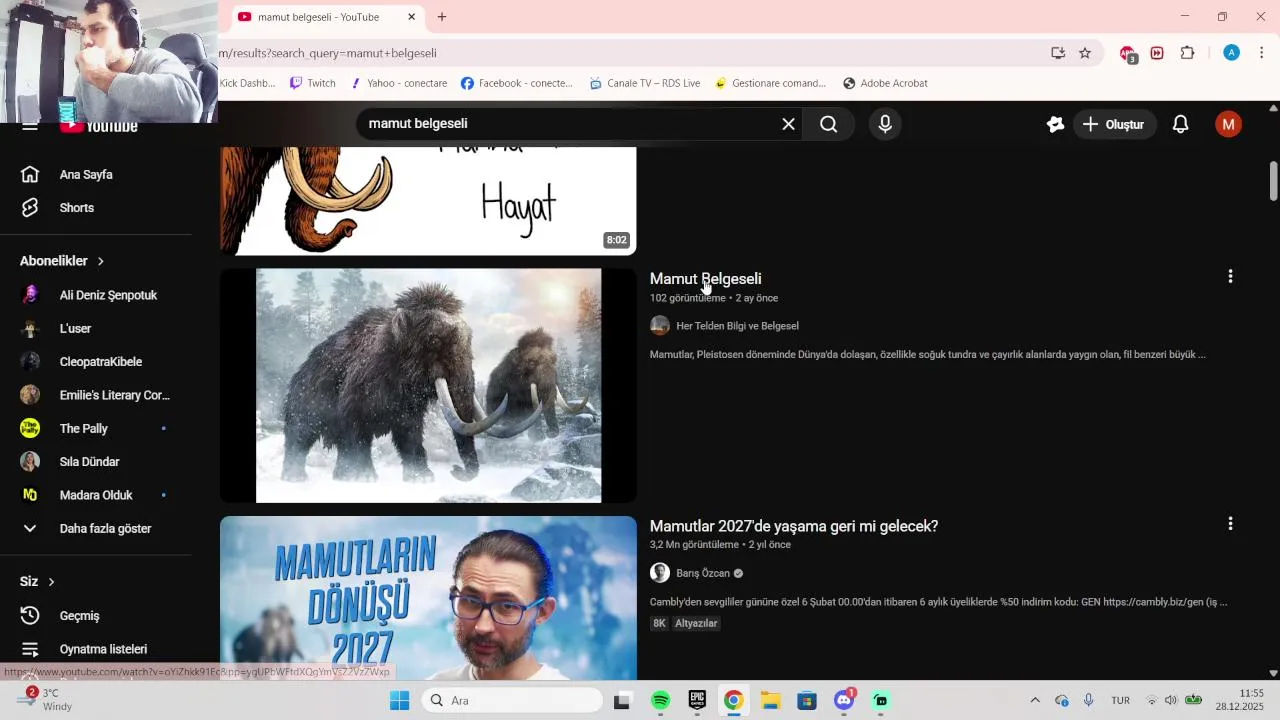Bookmark this page with the star icon
The width and height of the screenshot is (1280, 720).
[1085, 53]
